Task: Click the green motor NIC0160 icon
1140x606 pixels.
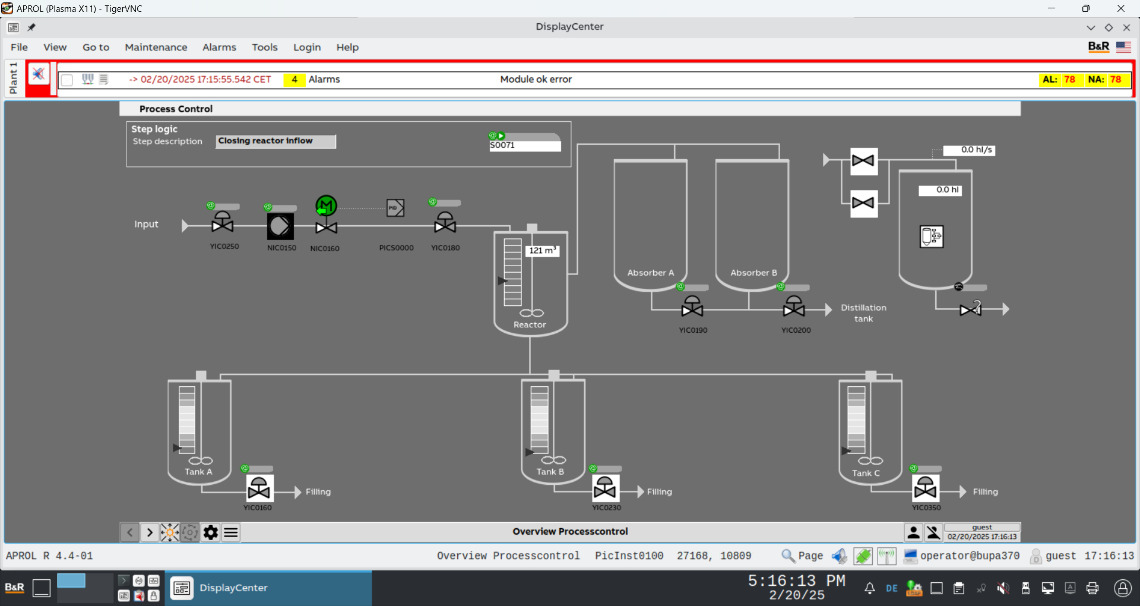Action: click(326, 206)
